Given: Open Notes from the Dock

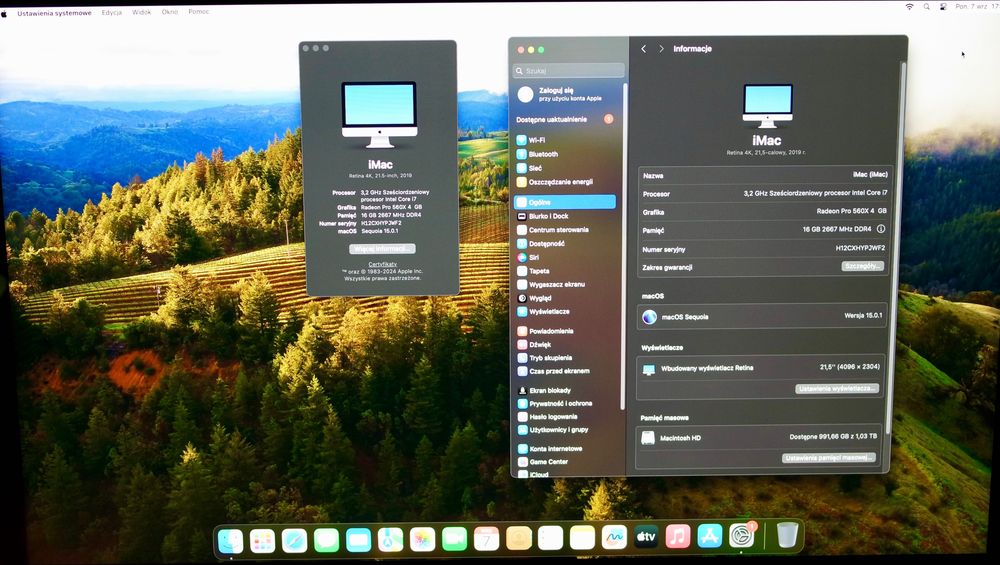Looking at the screenshot, I should 582,538.
